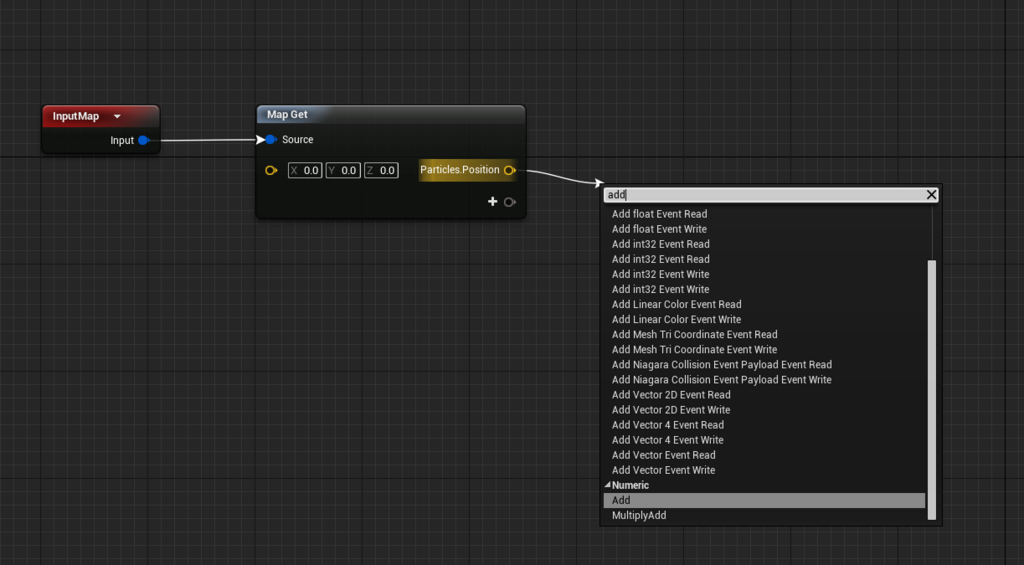Choose 'Add Vector 4 Event Read'

click(667, 425)
